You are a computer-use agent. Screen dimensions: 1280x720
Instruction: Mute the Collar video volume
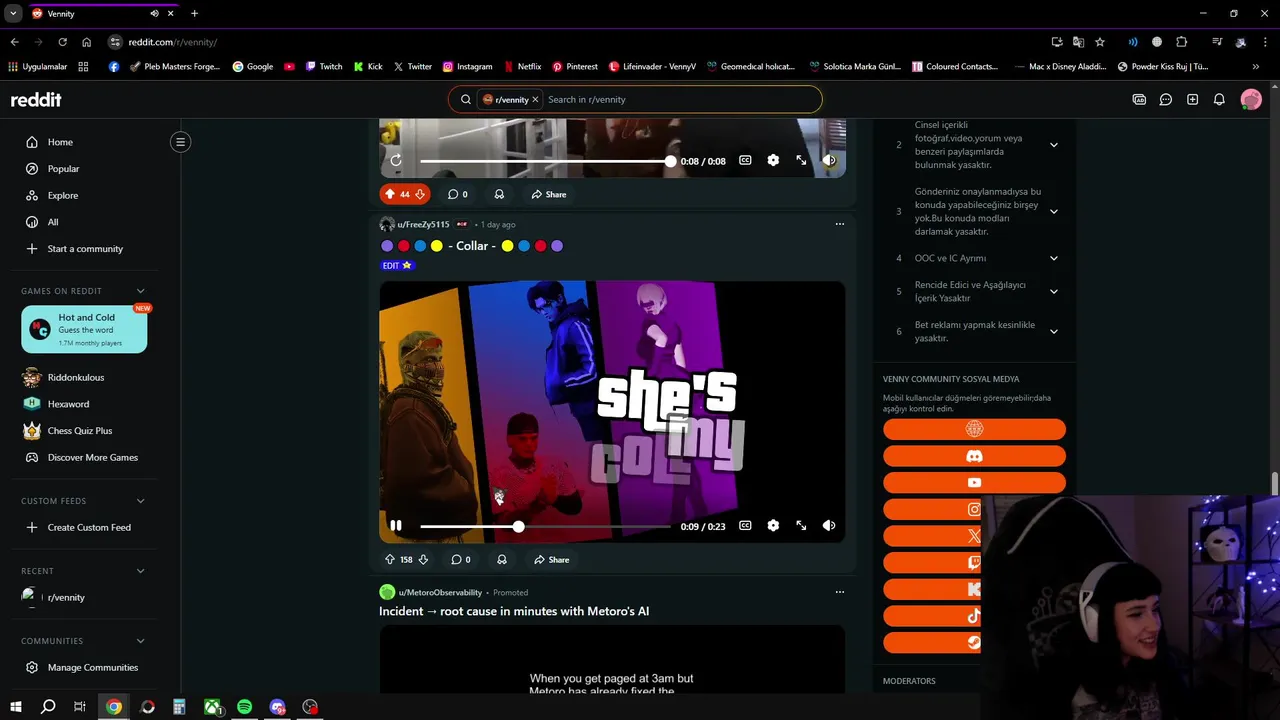pos(829,526)
